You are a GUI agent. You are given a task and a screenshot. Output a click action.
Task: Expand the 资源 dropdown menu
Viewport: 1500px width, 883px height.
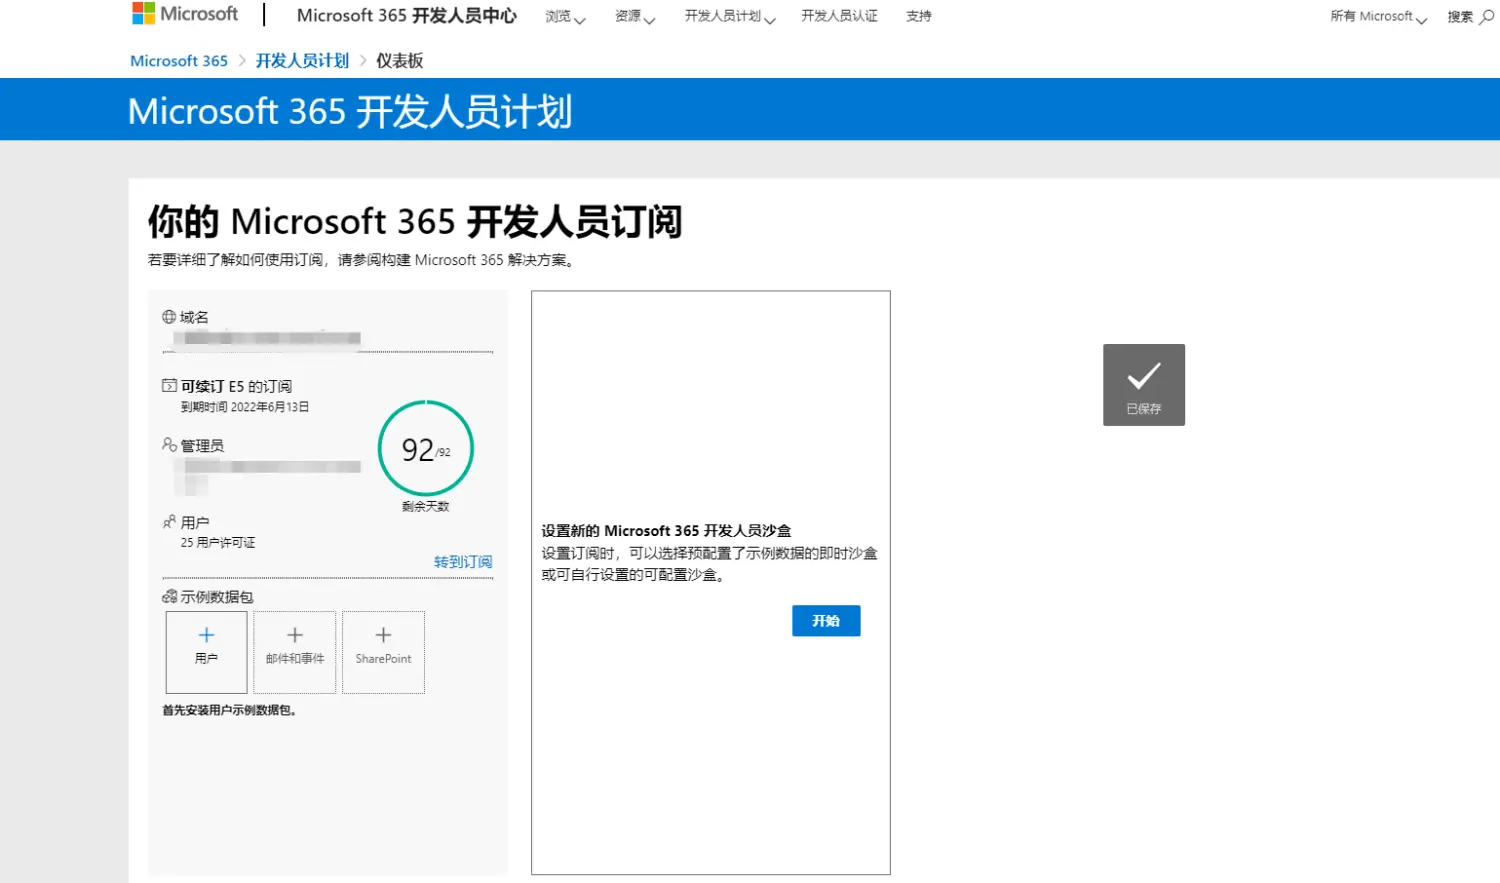click(x=635, y=16)
